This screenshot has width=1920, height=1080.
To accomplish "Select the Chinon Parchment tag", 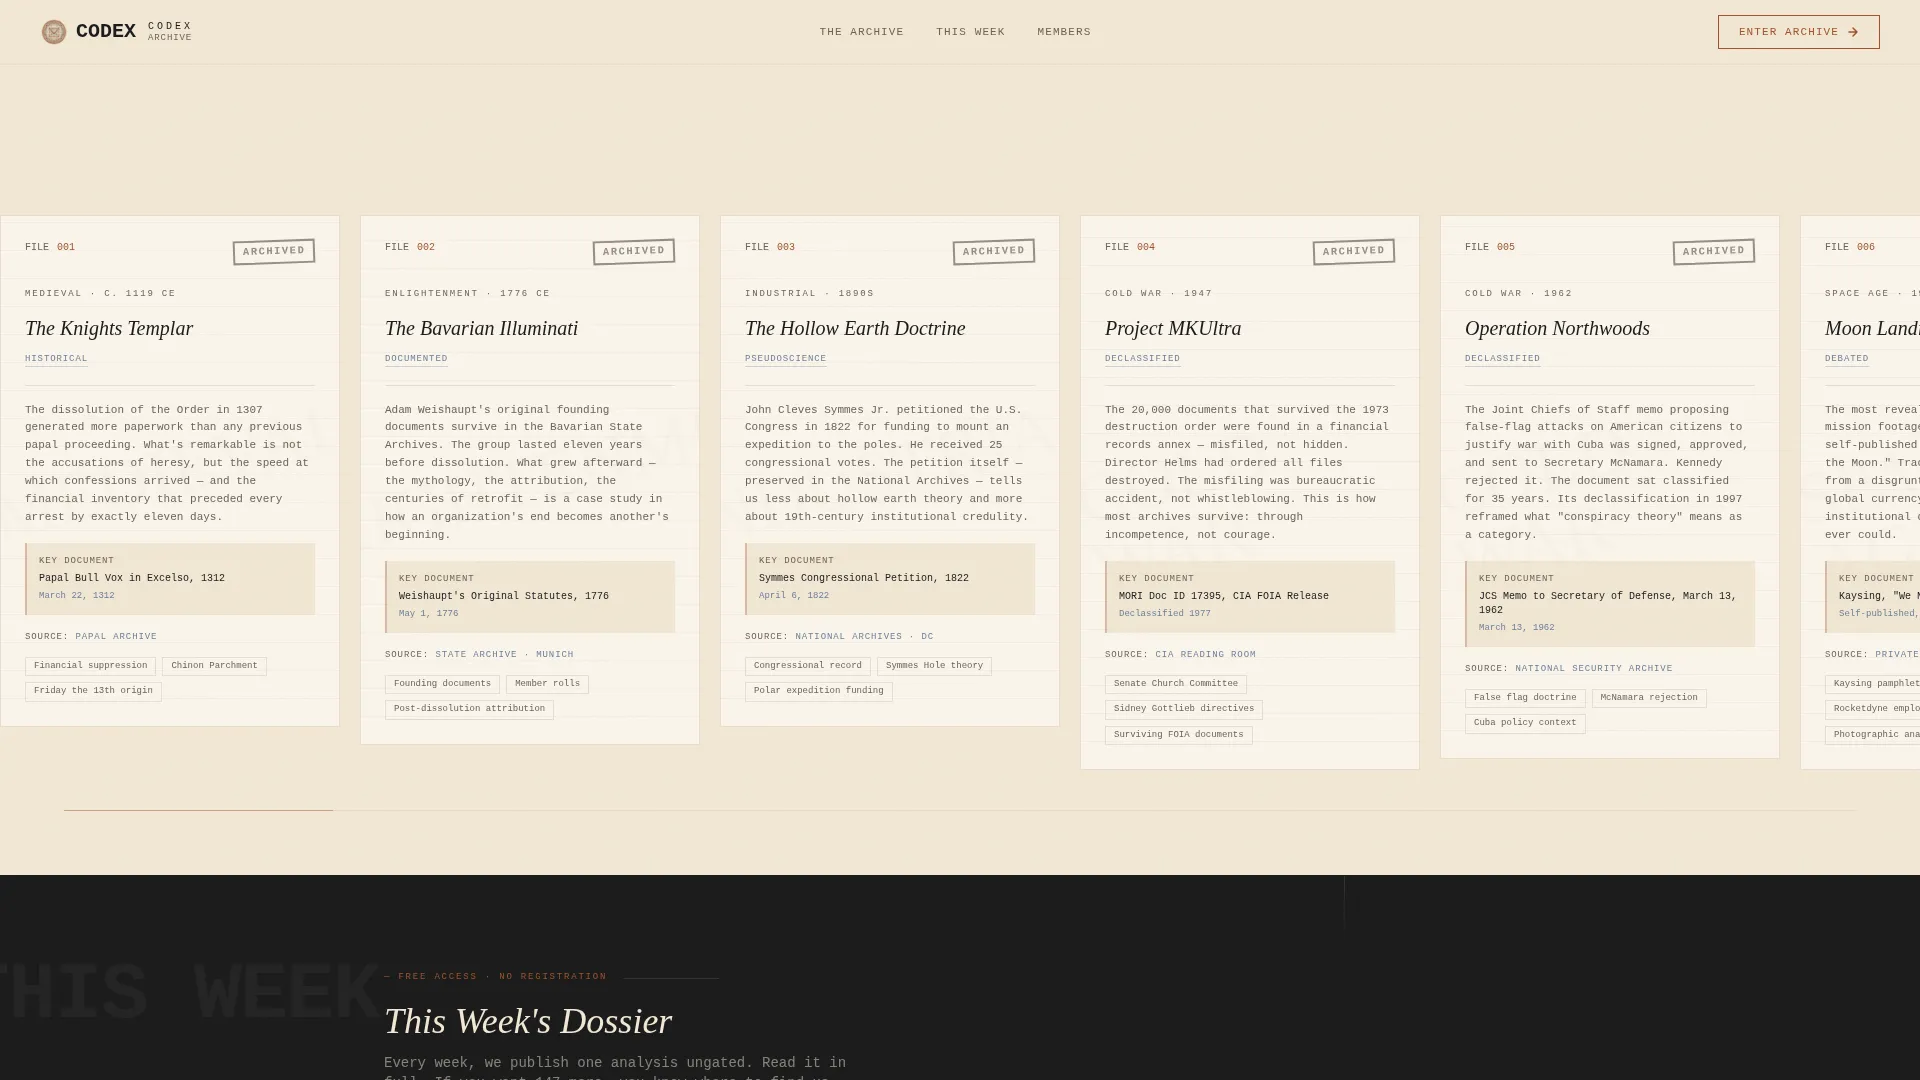I will (x=214, y=666).
